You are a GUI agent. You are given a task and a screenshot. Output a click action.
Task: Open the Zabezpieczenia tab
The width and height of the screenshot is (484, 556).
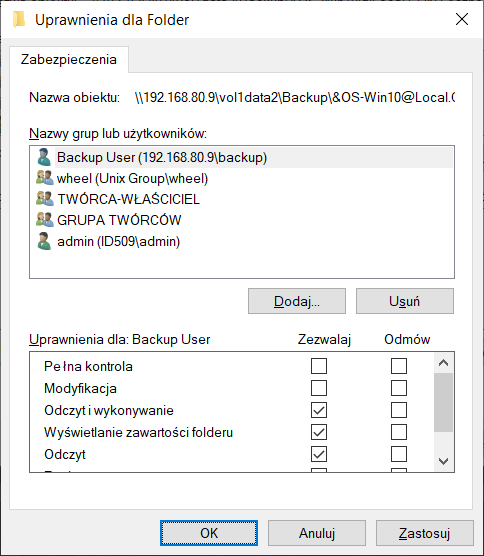coord(69,60)
